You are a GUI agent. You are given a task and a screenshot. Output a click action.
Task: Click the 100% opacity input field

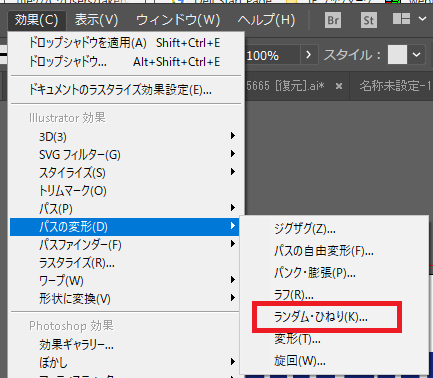coord(273,55)
